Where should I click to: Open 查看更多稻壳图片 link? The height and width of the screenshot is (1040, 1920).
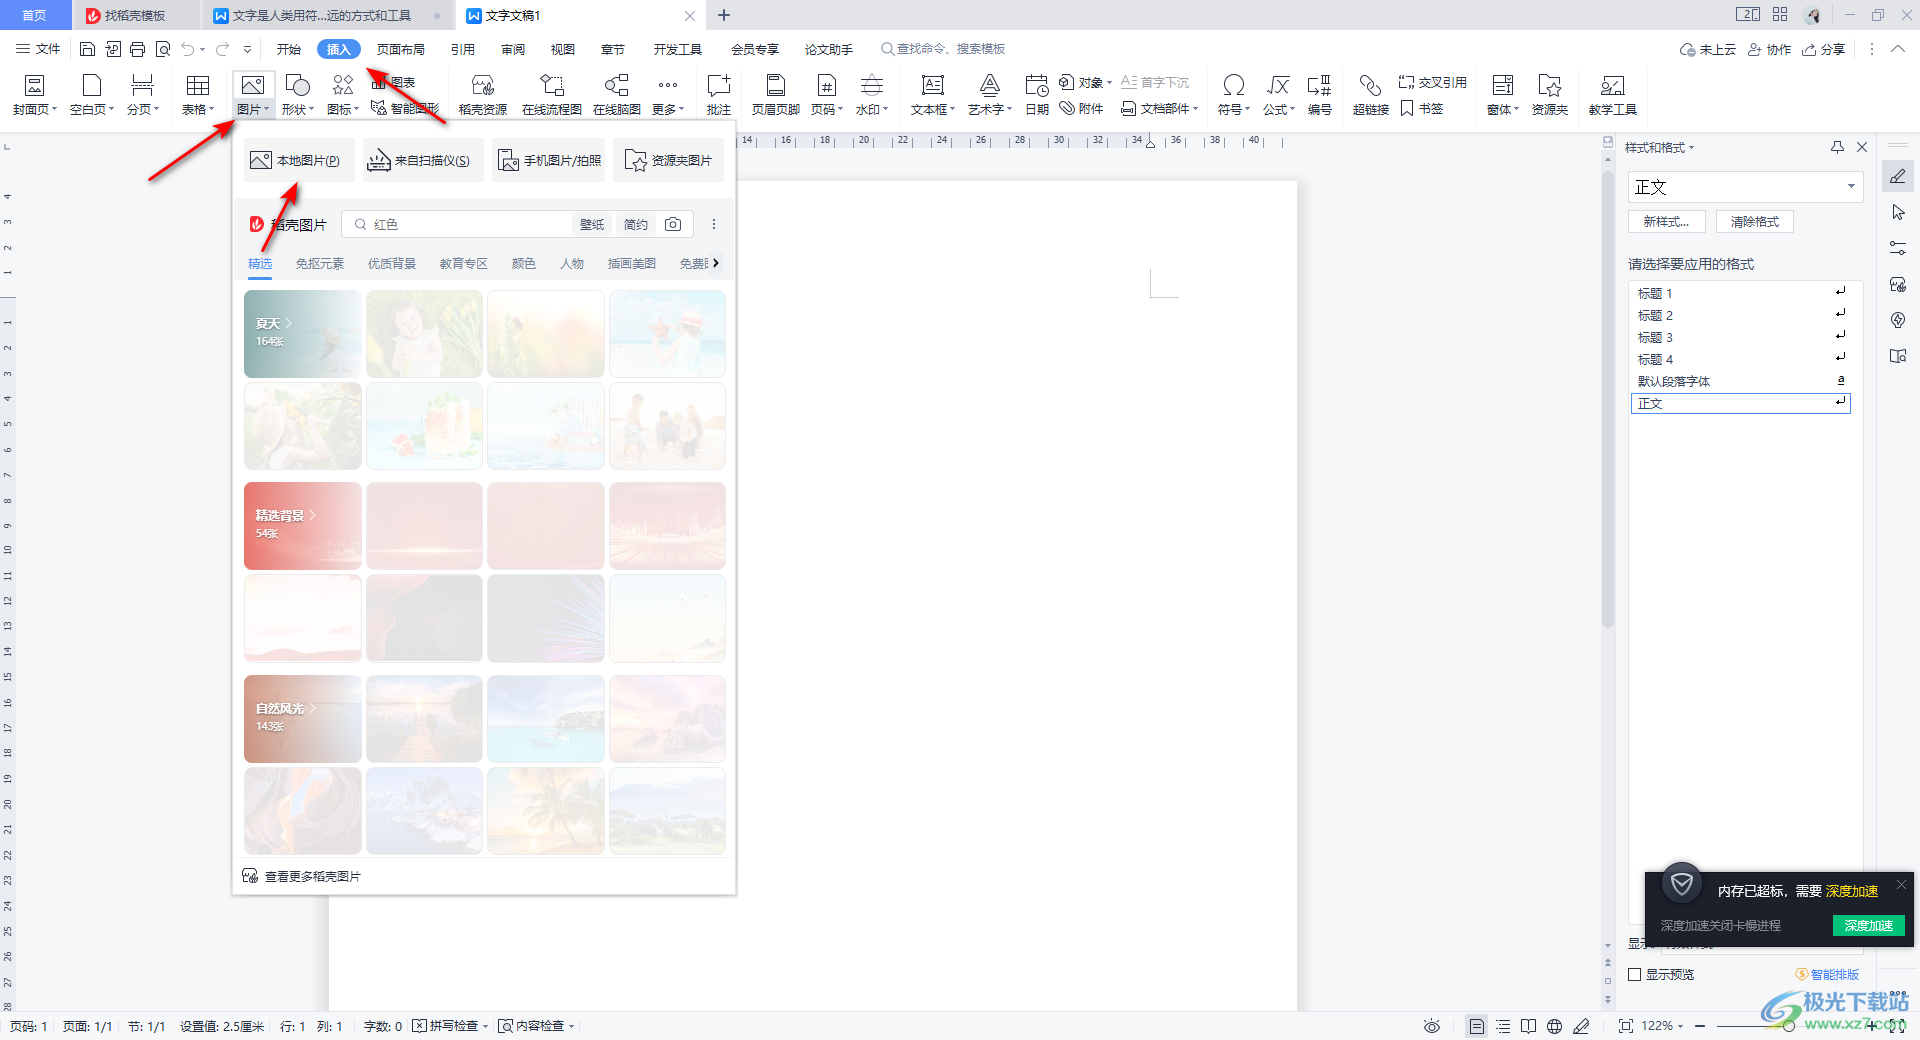pyautogui.click(x=302, y=876)
